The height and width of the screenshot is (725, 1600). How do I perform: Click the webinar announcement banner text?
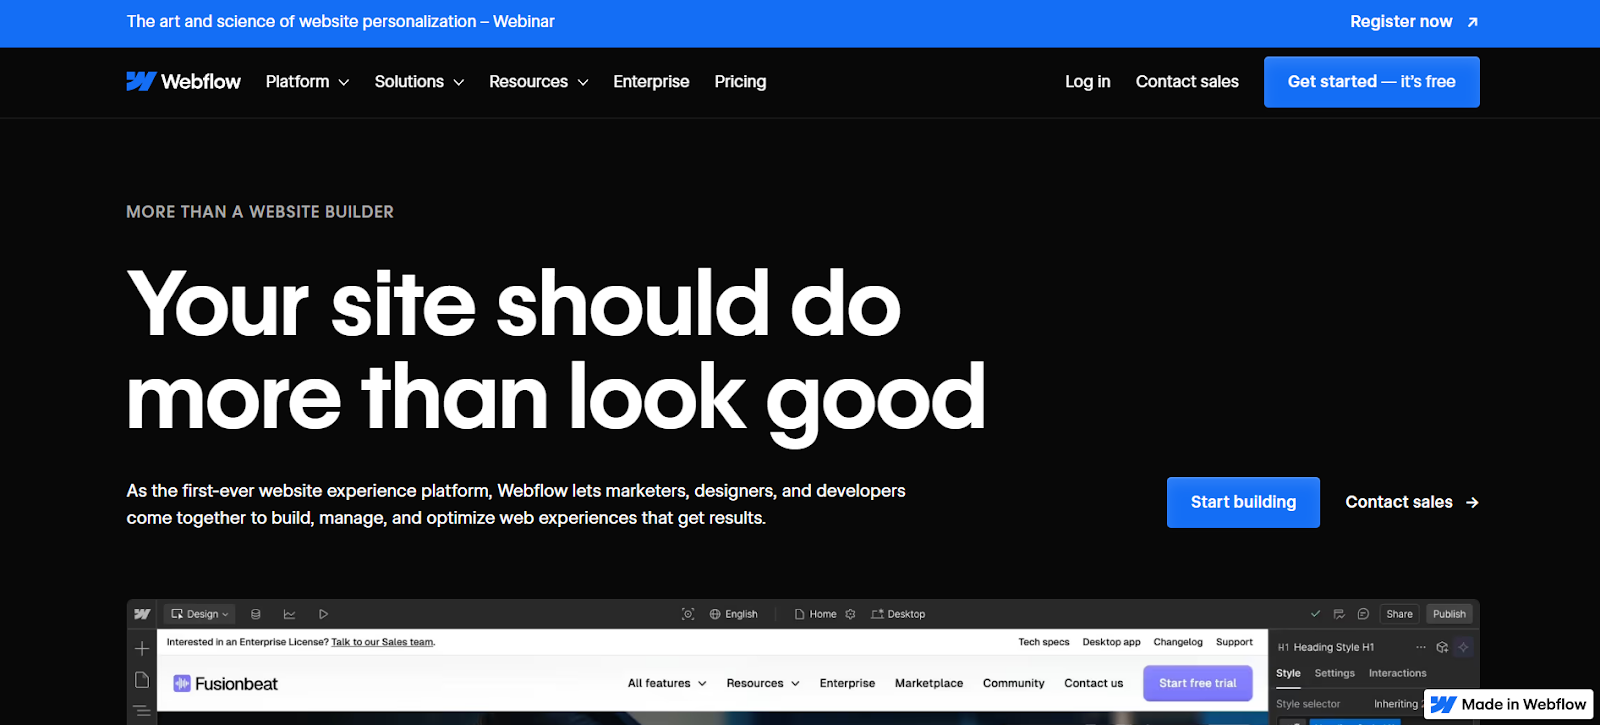click(340, 22)
